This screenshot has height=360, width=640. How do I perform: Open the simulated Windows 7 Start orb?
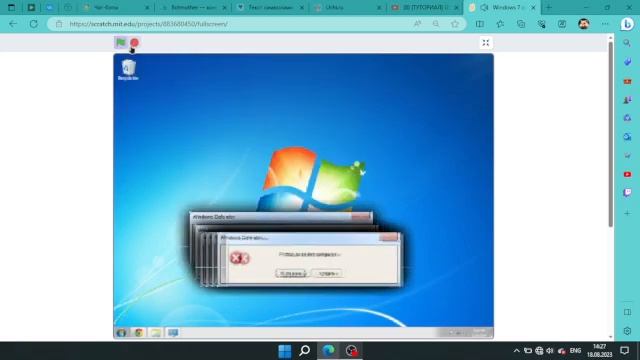[x=121, y=333]
